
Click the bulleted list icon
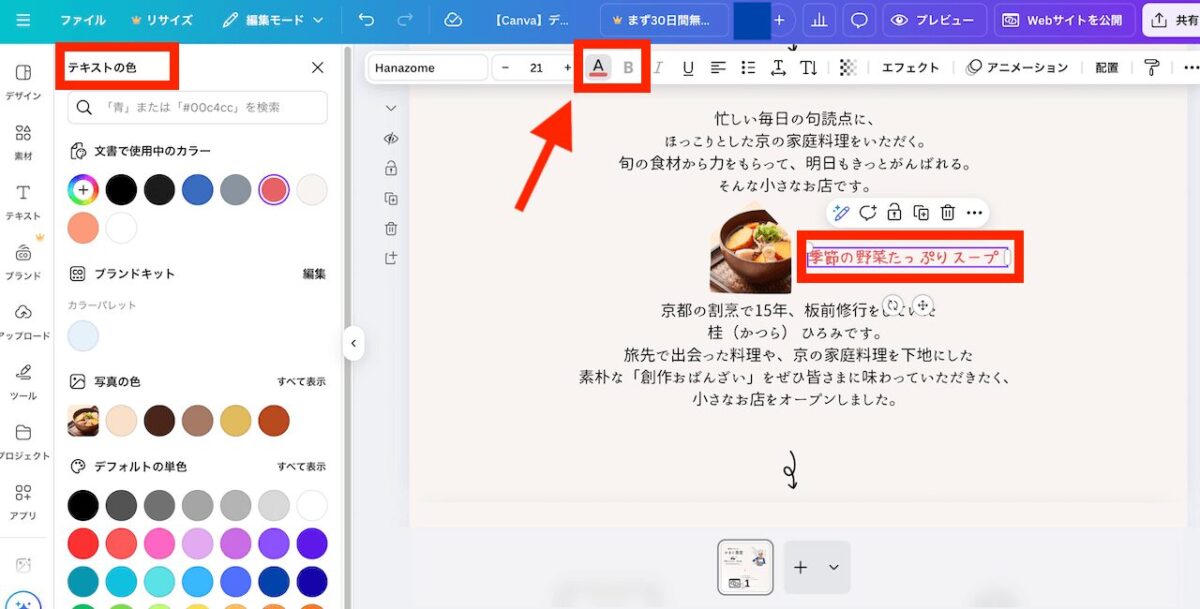pyautogui.click(x=748, y=68)
